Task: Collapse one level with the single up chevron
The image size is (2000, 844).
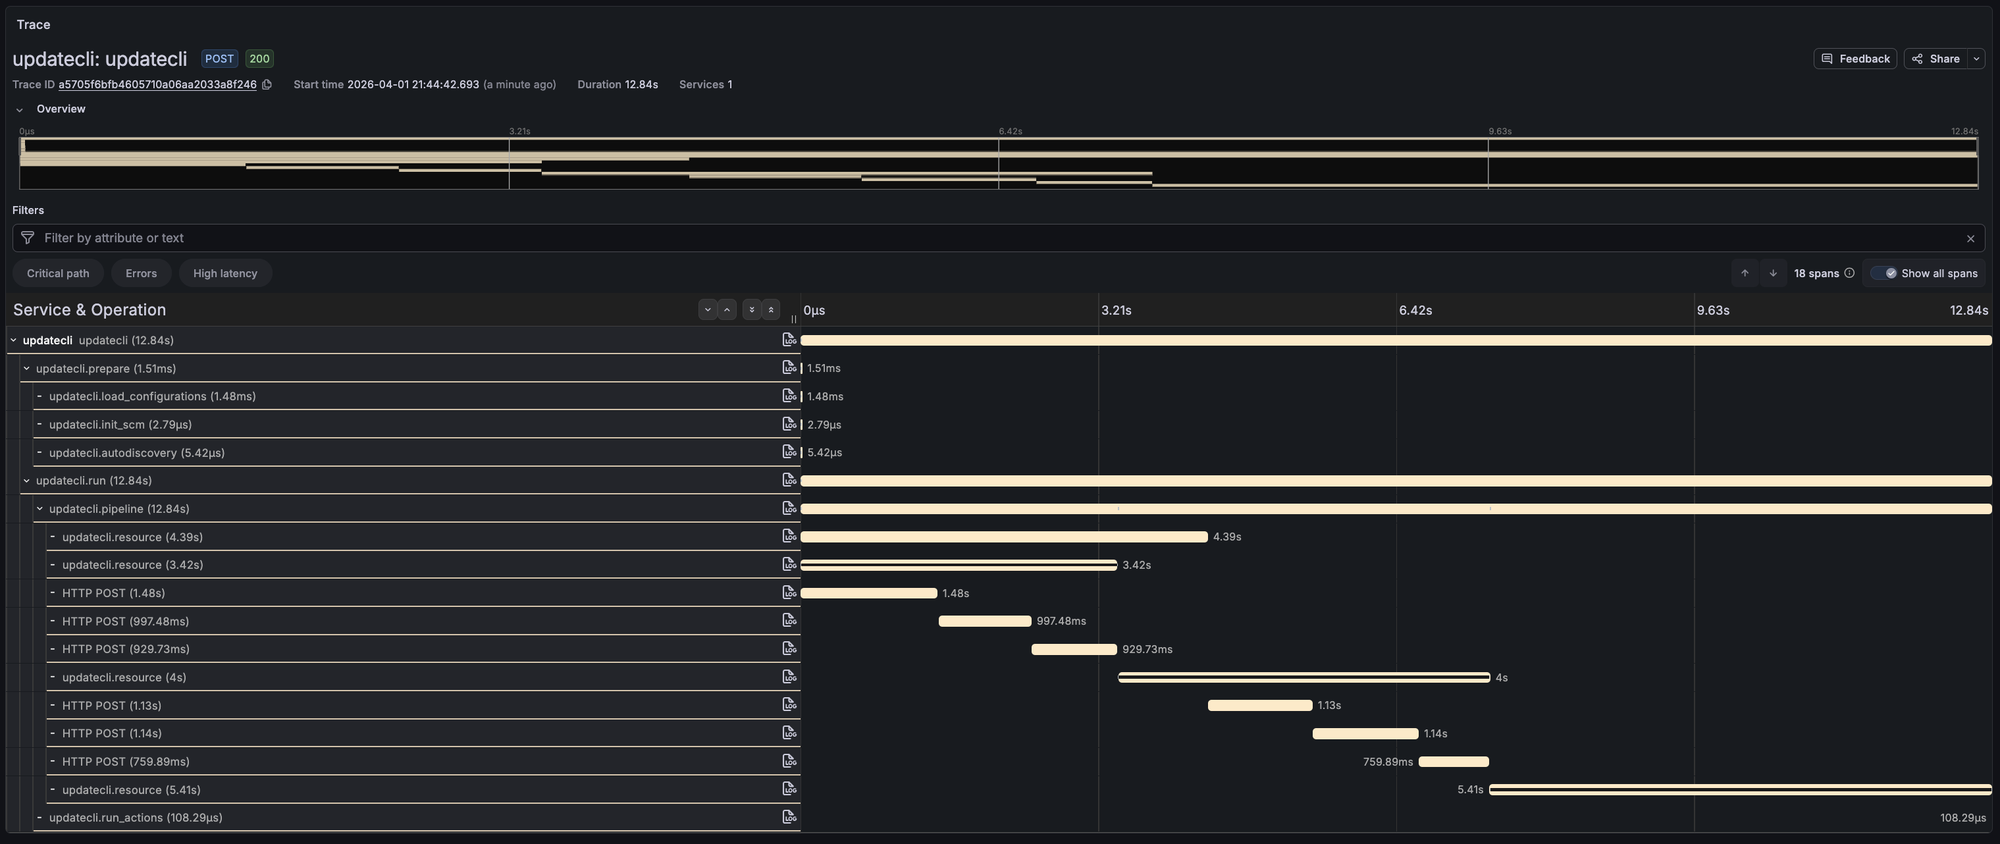Action: tap(727, 310)
